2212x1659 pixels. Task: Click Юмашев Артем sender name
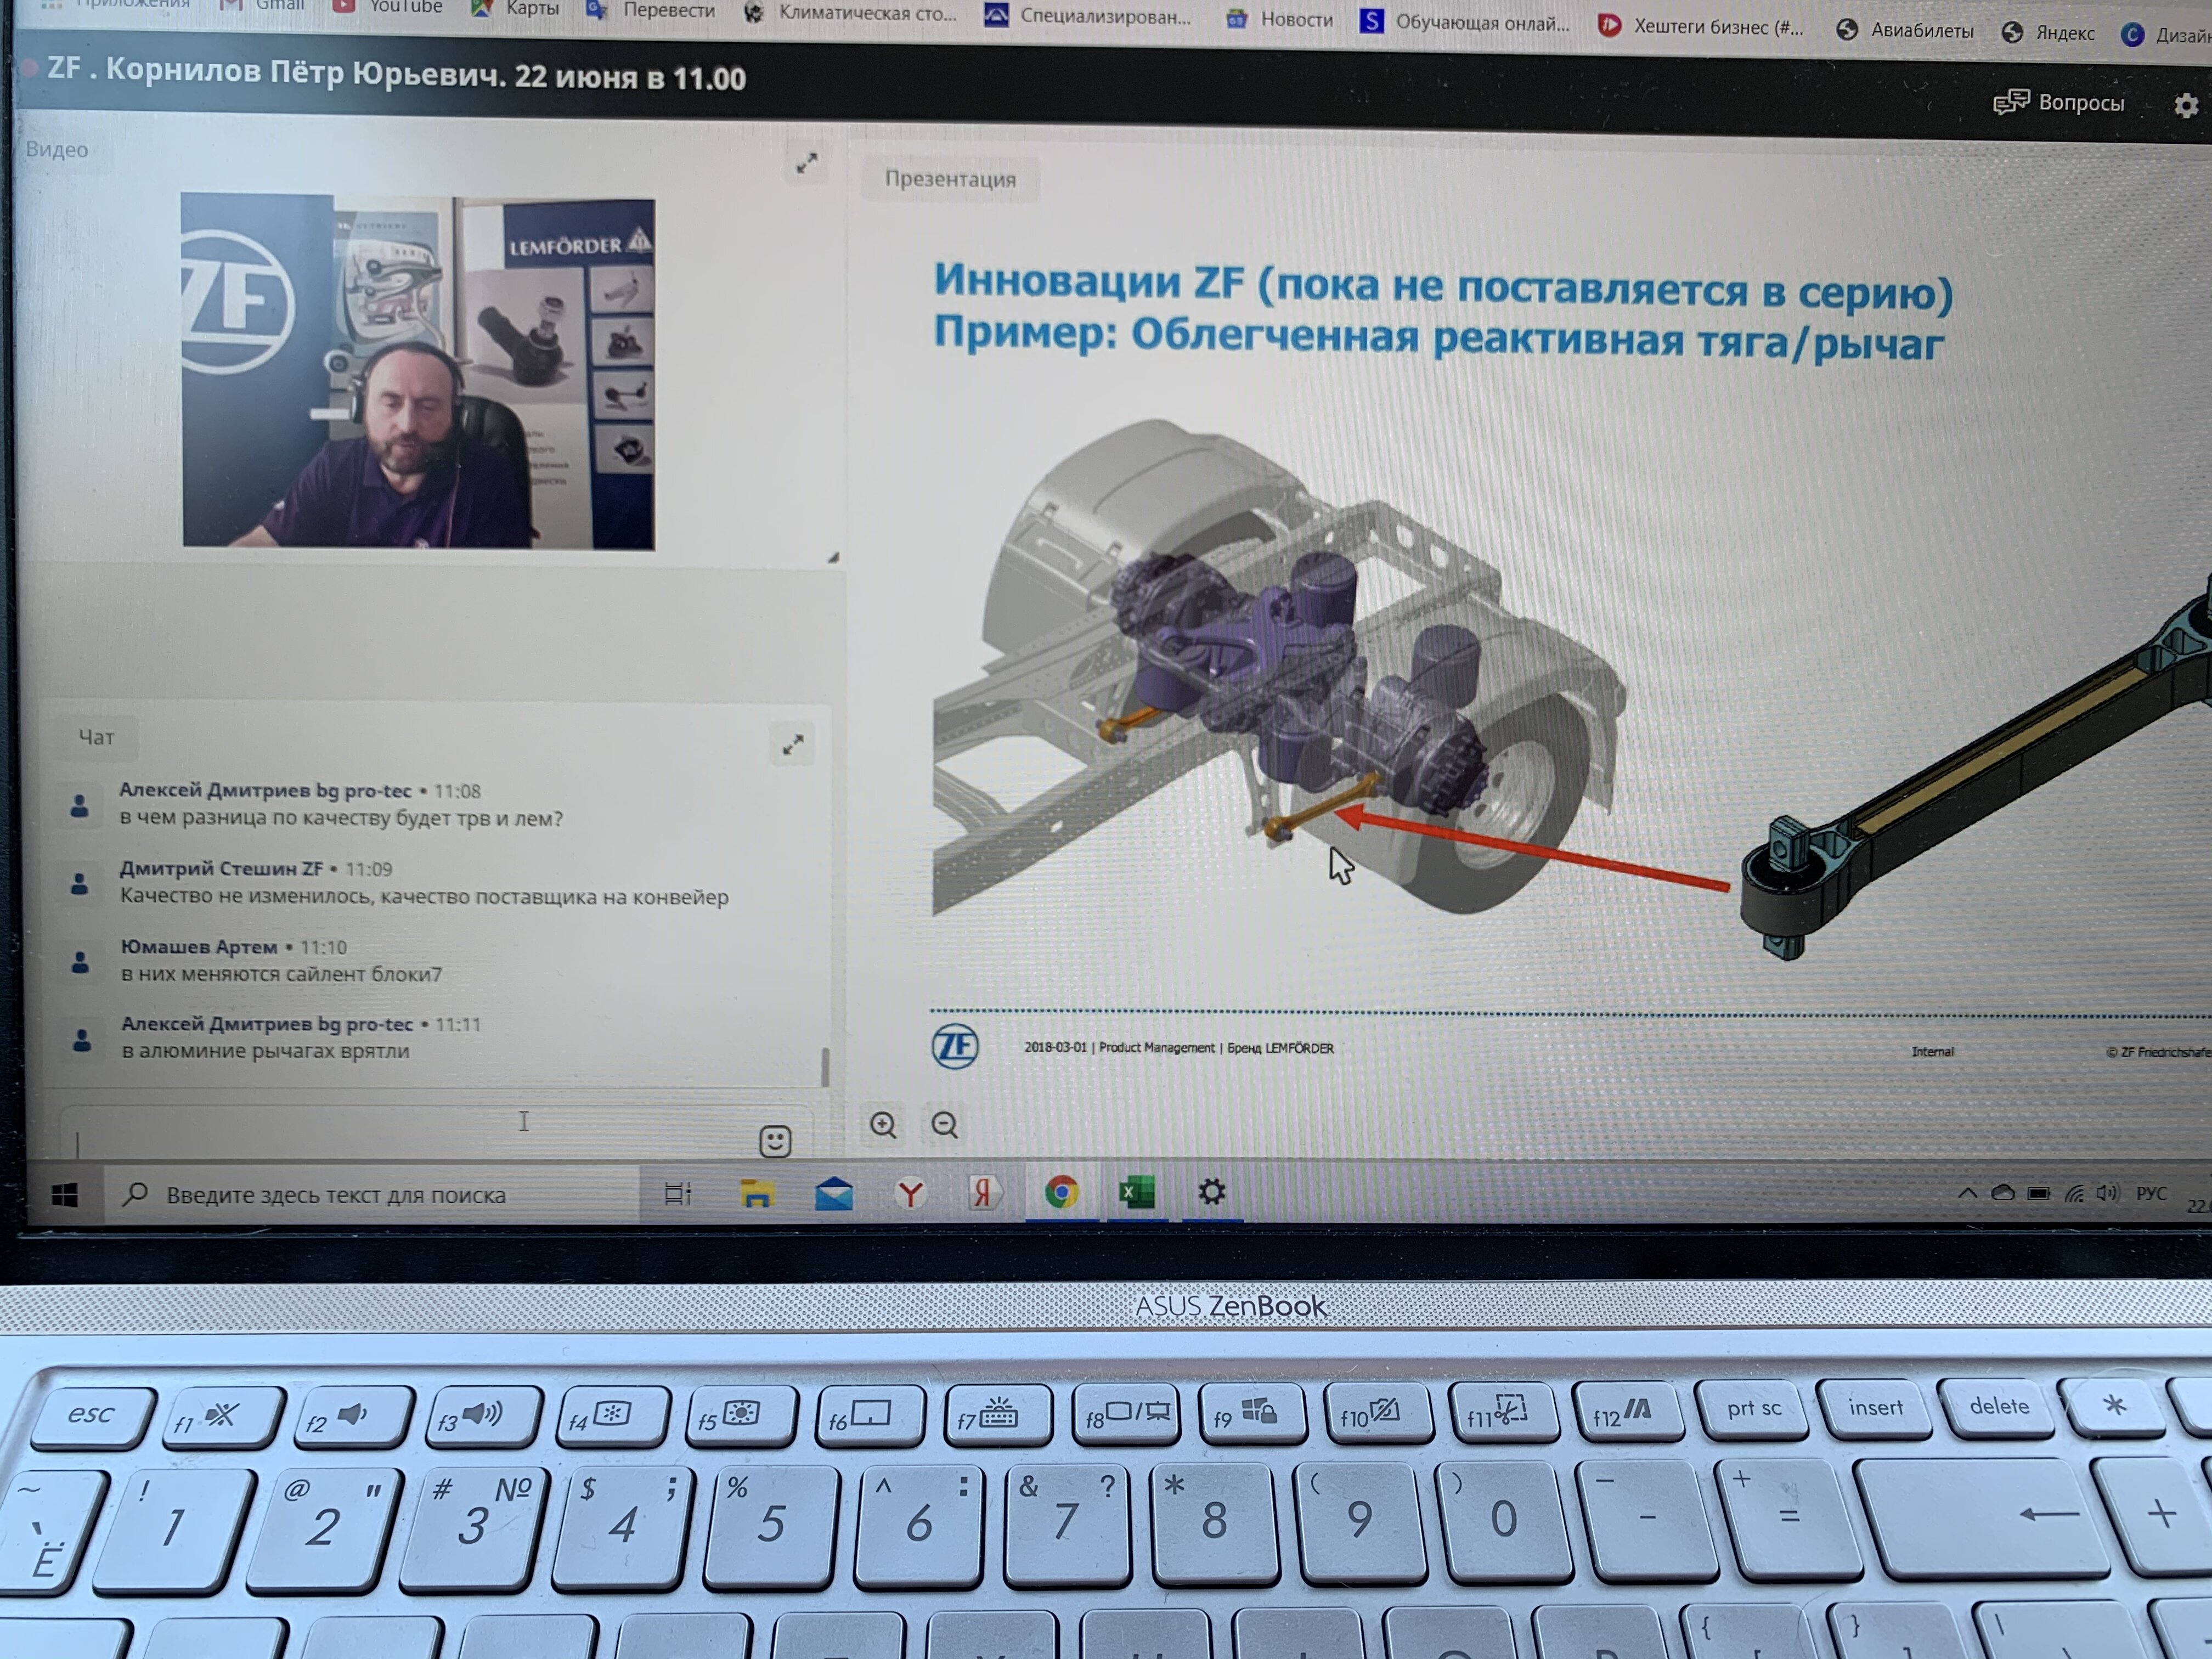(199, 946)
